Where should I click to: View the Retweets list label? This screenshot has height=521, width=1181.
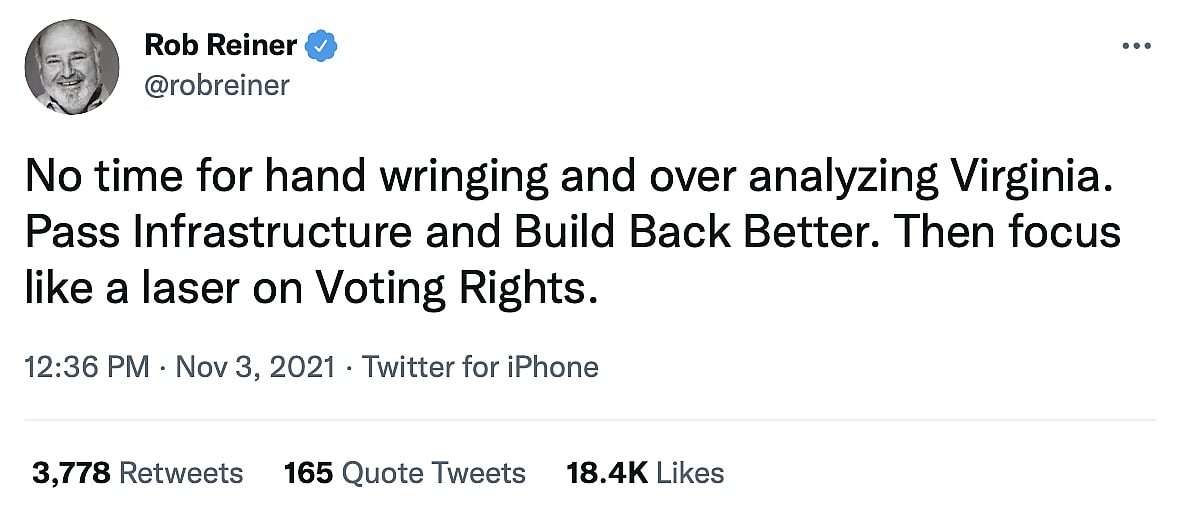[181, 473]
